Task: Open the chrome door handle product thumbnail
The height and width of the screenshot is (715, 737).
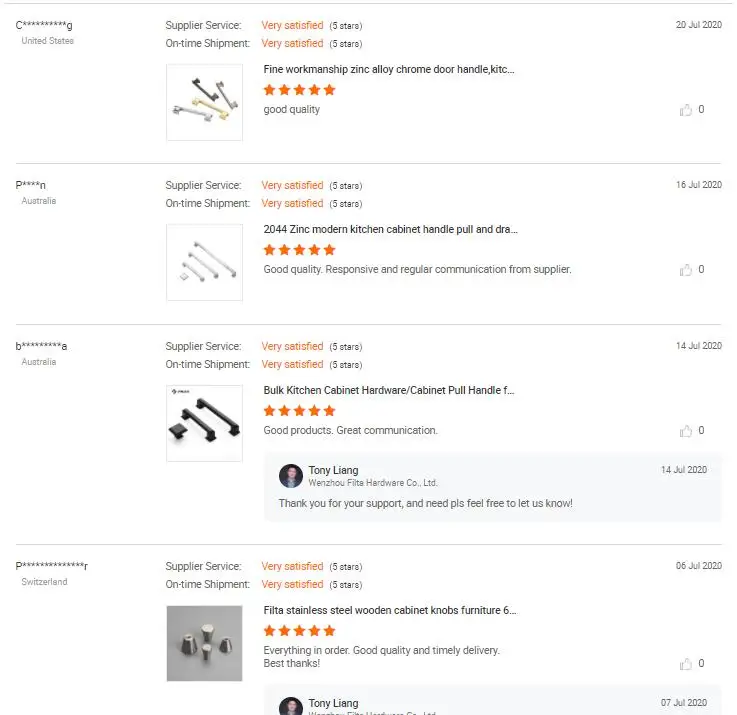Action: coord(204,102)
